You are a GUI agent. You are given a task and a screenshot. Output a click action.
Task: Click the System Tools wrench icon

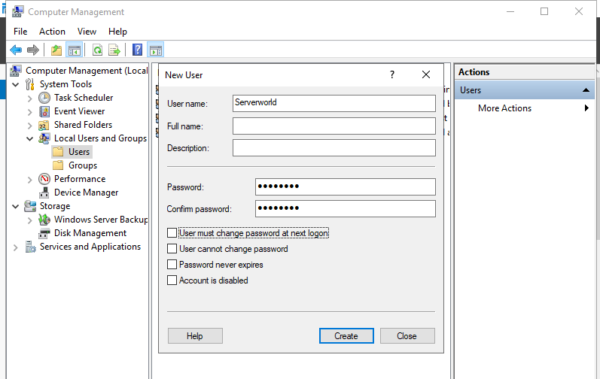(x=30, y=84)
